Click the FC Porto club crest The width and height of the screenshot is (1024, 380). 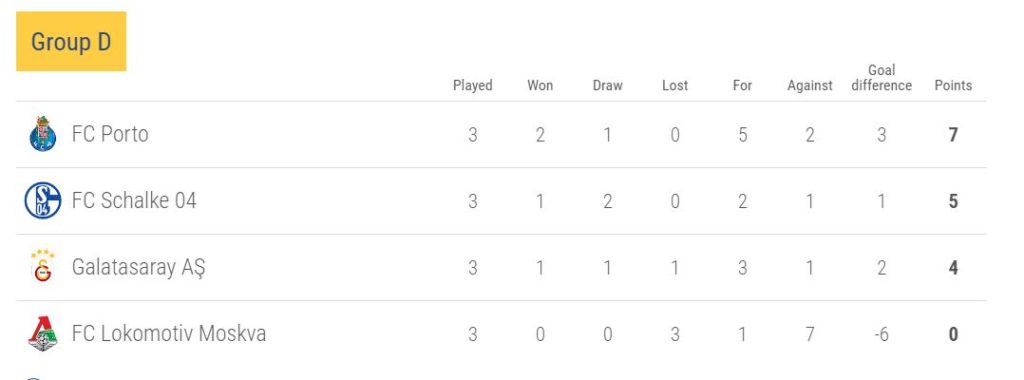(42, 135)
